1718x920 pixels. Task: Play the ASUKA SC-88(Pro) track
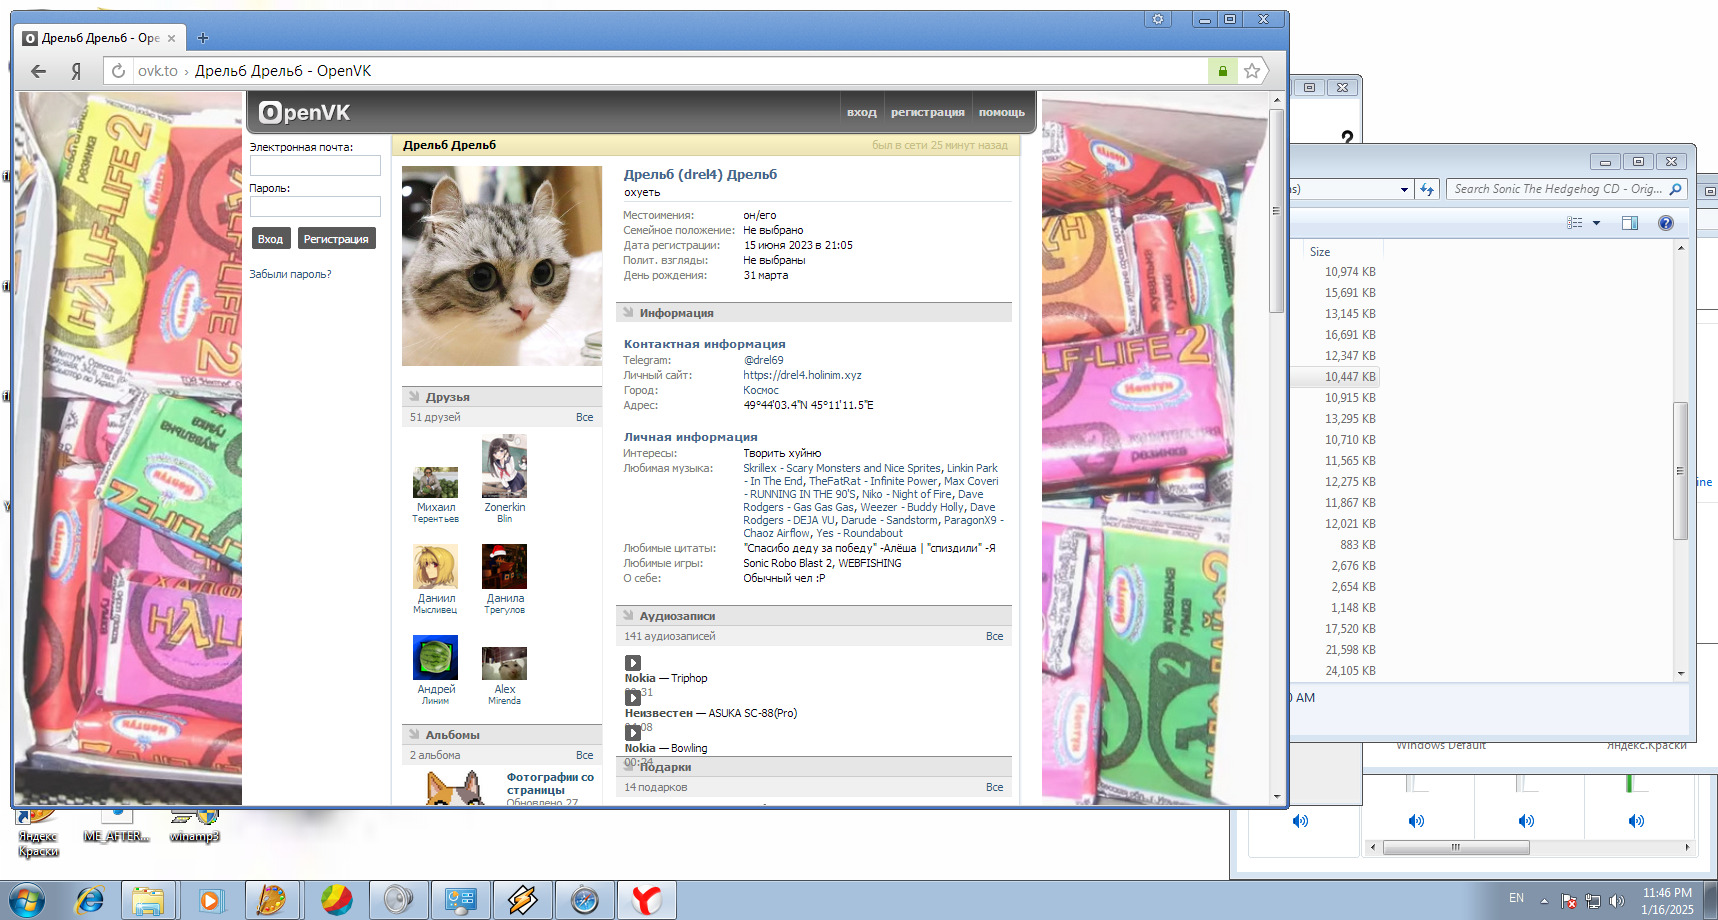coord(633,698)
